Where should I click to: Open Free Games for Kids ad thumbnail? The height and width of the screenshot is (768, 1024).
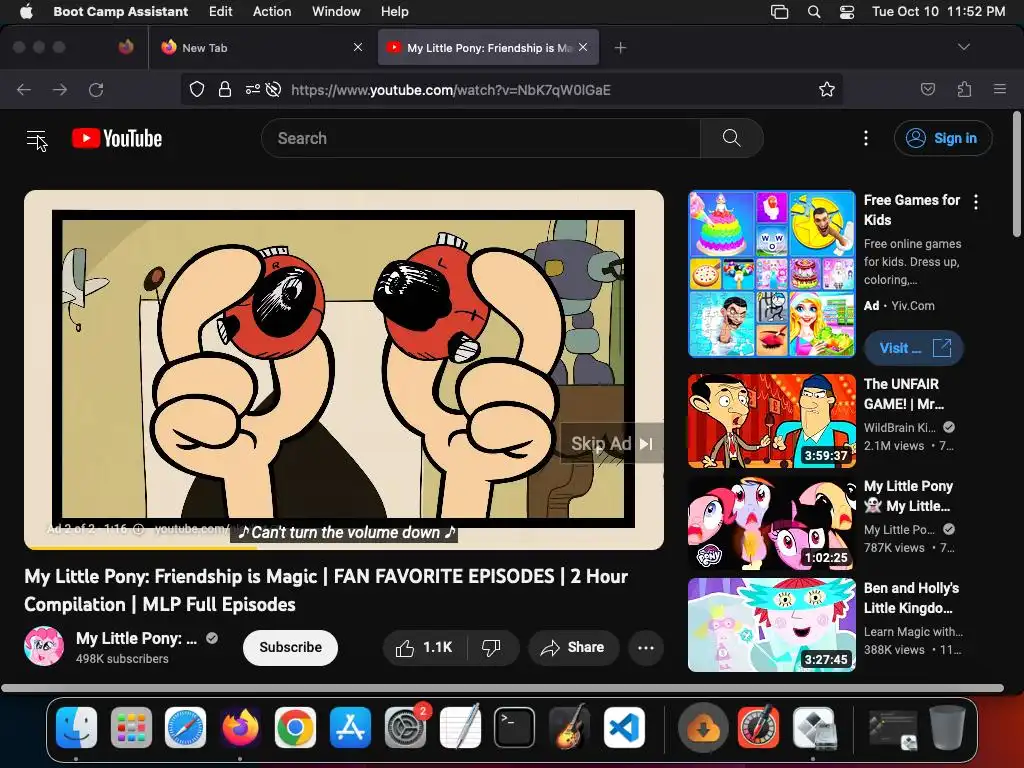[x=771, y=274]
